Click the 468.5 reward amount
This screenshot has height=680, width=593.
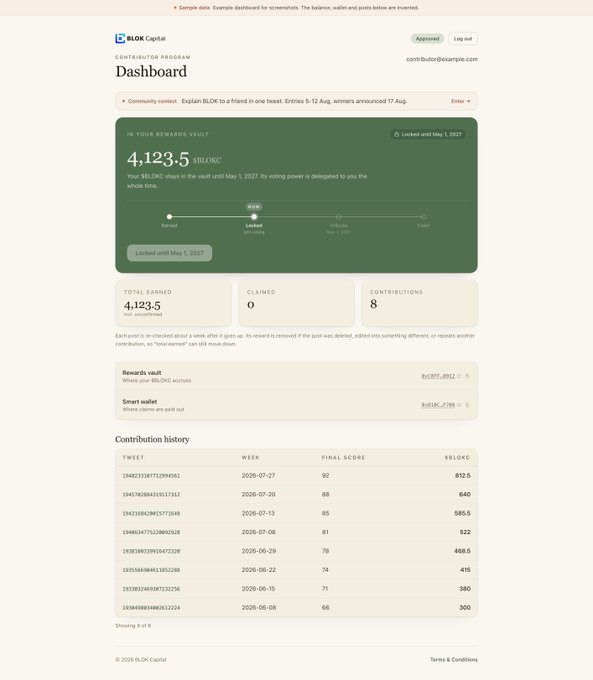462,551
